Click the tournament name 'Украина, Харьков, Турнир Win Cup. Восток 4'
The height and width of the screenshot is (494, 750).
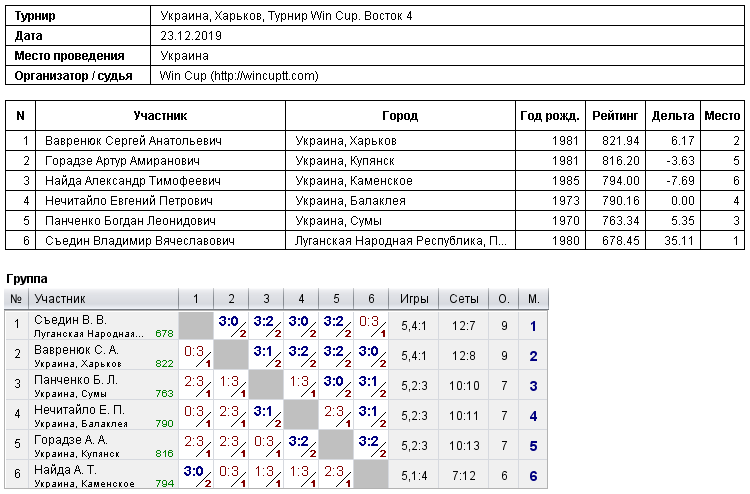[286, 16]
